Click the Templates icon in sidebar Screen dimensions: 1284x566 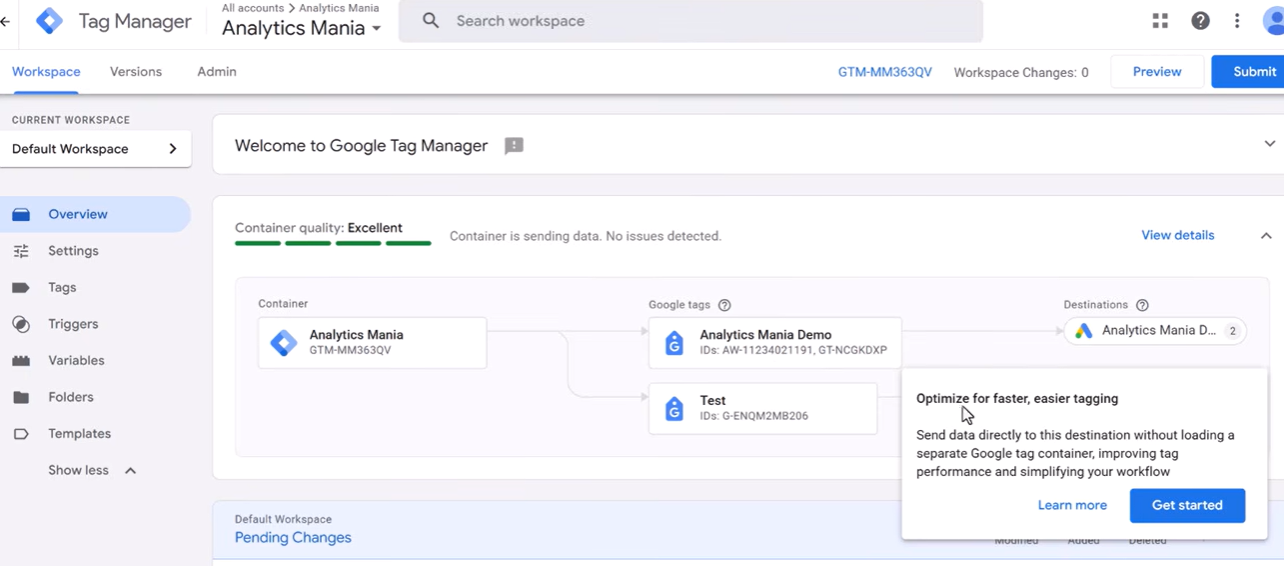click(x=21, y=434)
